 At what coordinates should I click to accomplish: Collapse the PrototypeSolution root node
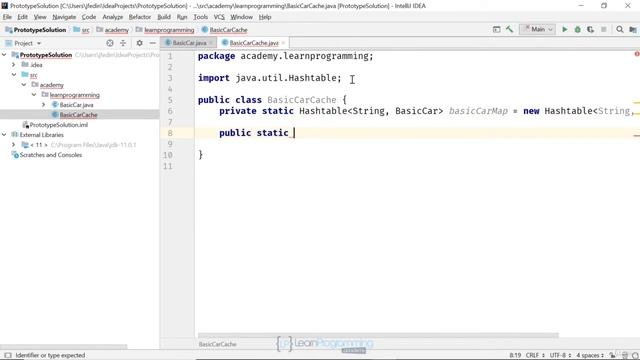[4, 55]
